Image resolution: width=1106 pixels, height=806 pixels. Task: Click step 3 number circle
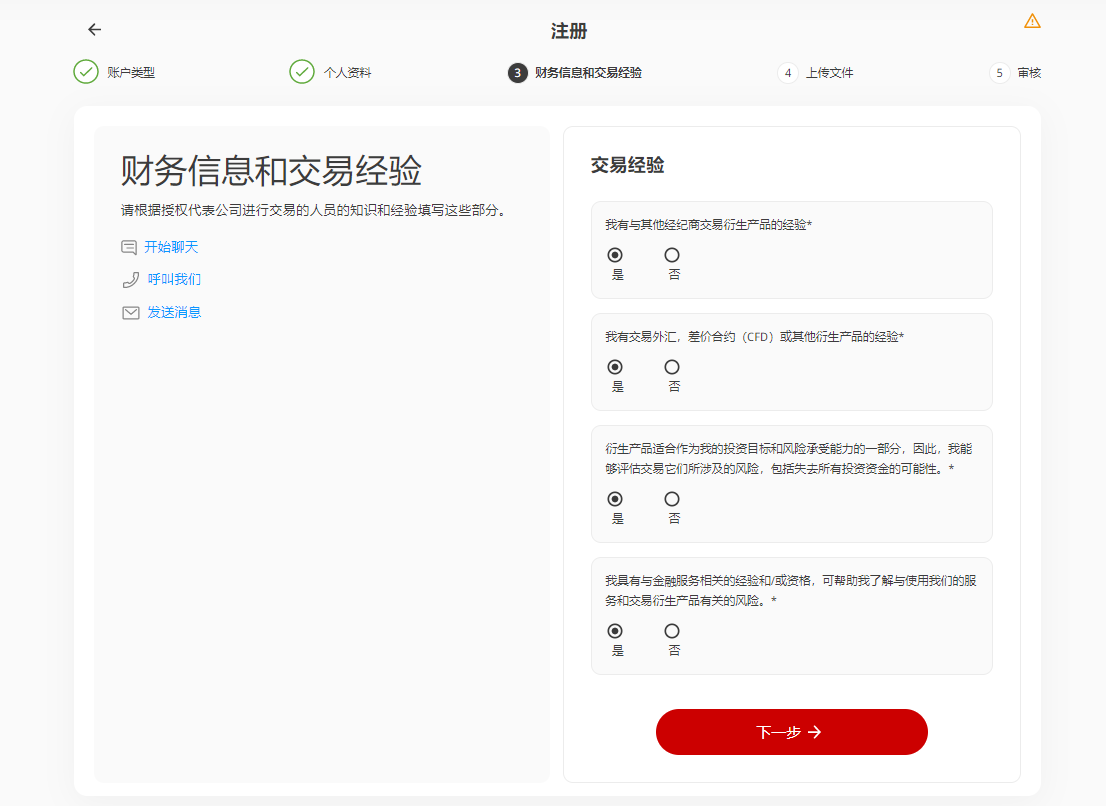tap(517, 73)
